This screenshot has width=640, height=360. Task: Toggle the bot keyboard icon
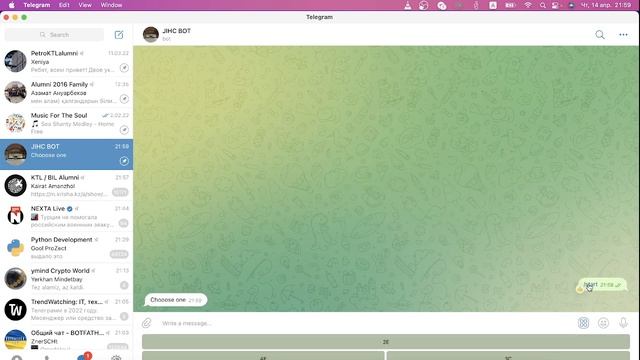click(583, 323)
